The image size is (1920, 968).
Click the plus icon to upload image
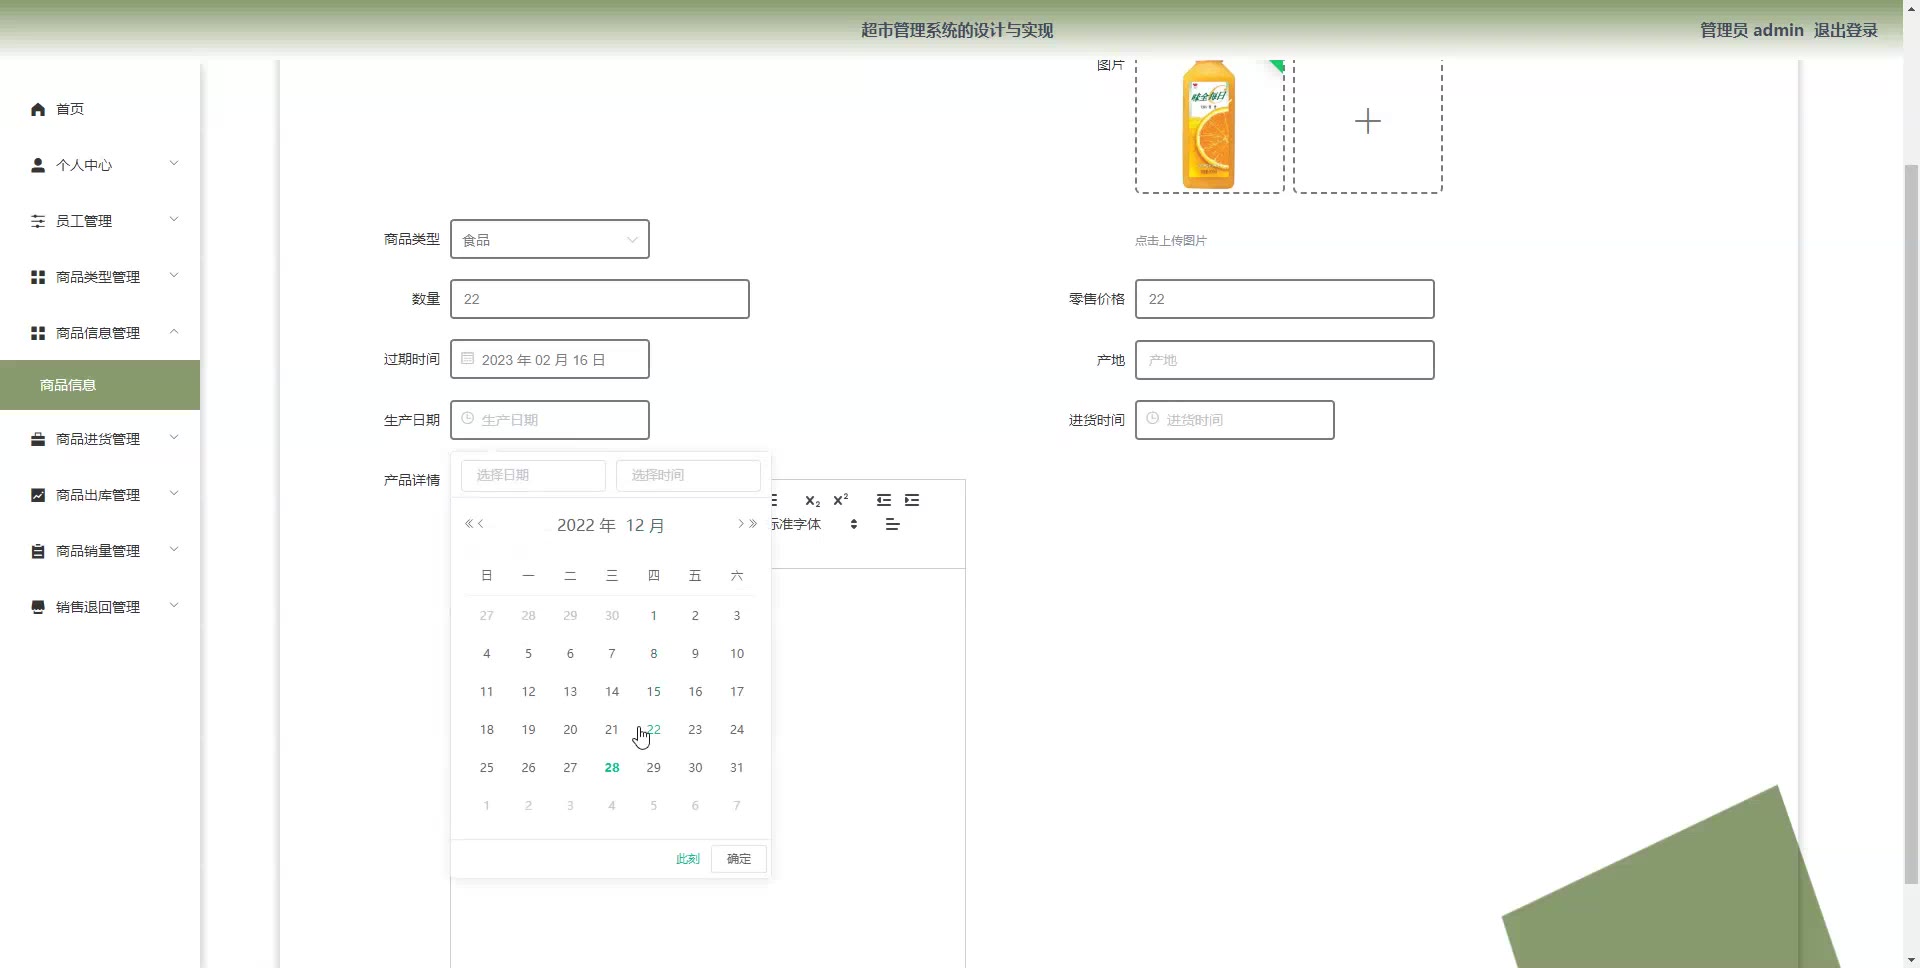pyautogui.click(x=1368, y=122)
